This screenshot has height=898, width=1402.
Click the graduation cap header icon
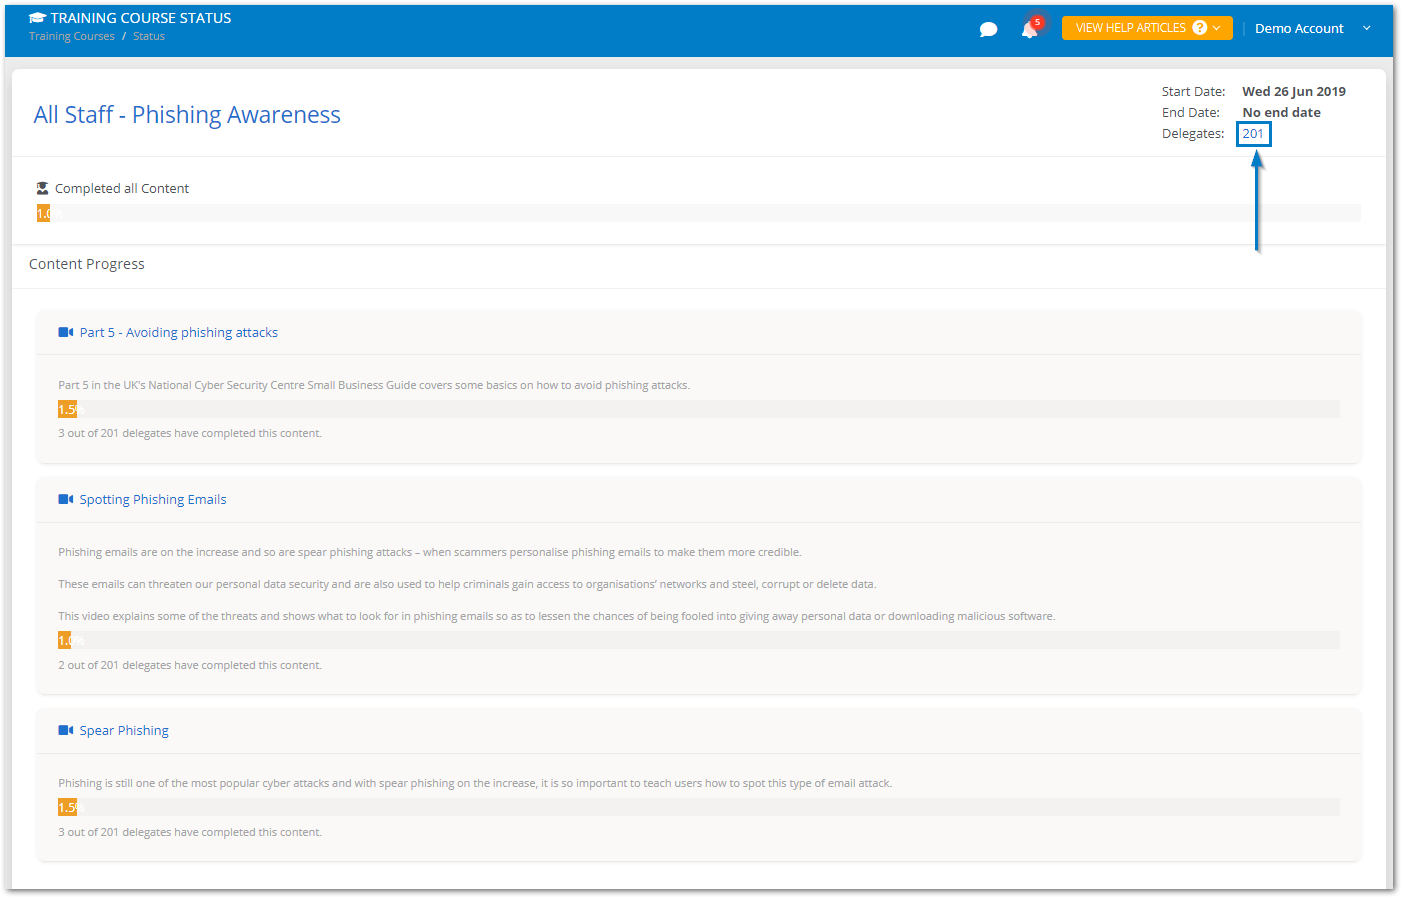[x=37, y=18]
